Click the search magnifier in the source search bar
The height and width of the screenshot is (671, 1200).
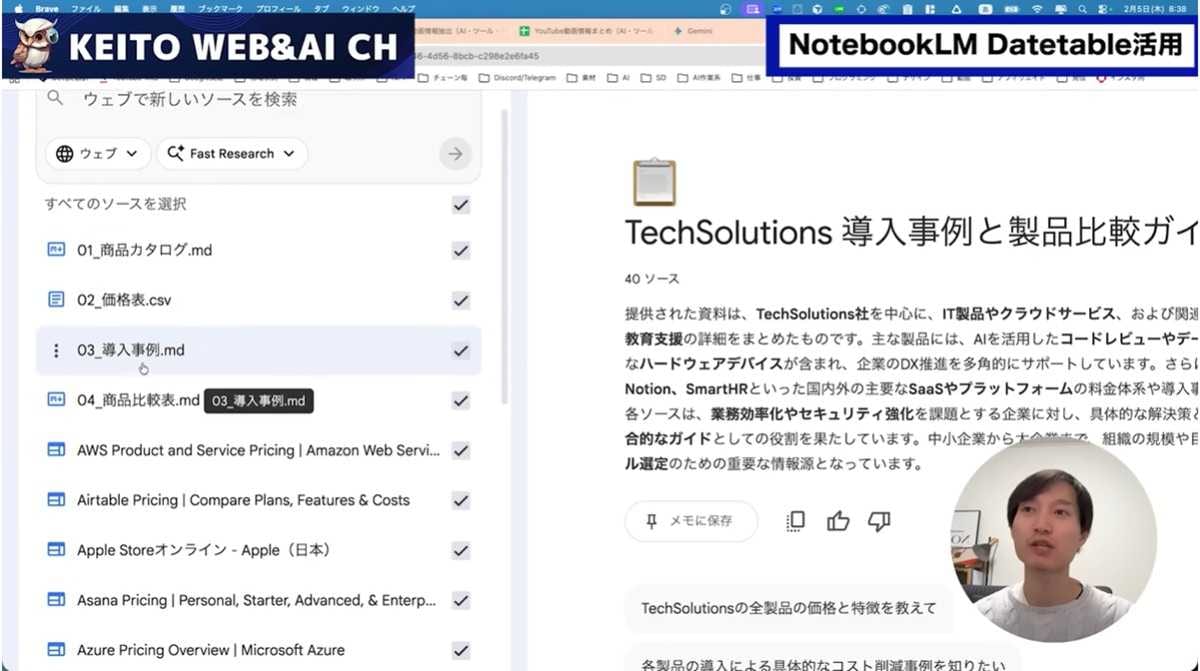coord(53,97)
